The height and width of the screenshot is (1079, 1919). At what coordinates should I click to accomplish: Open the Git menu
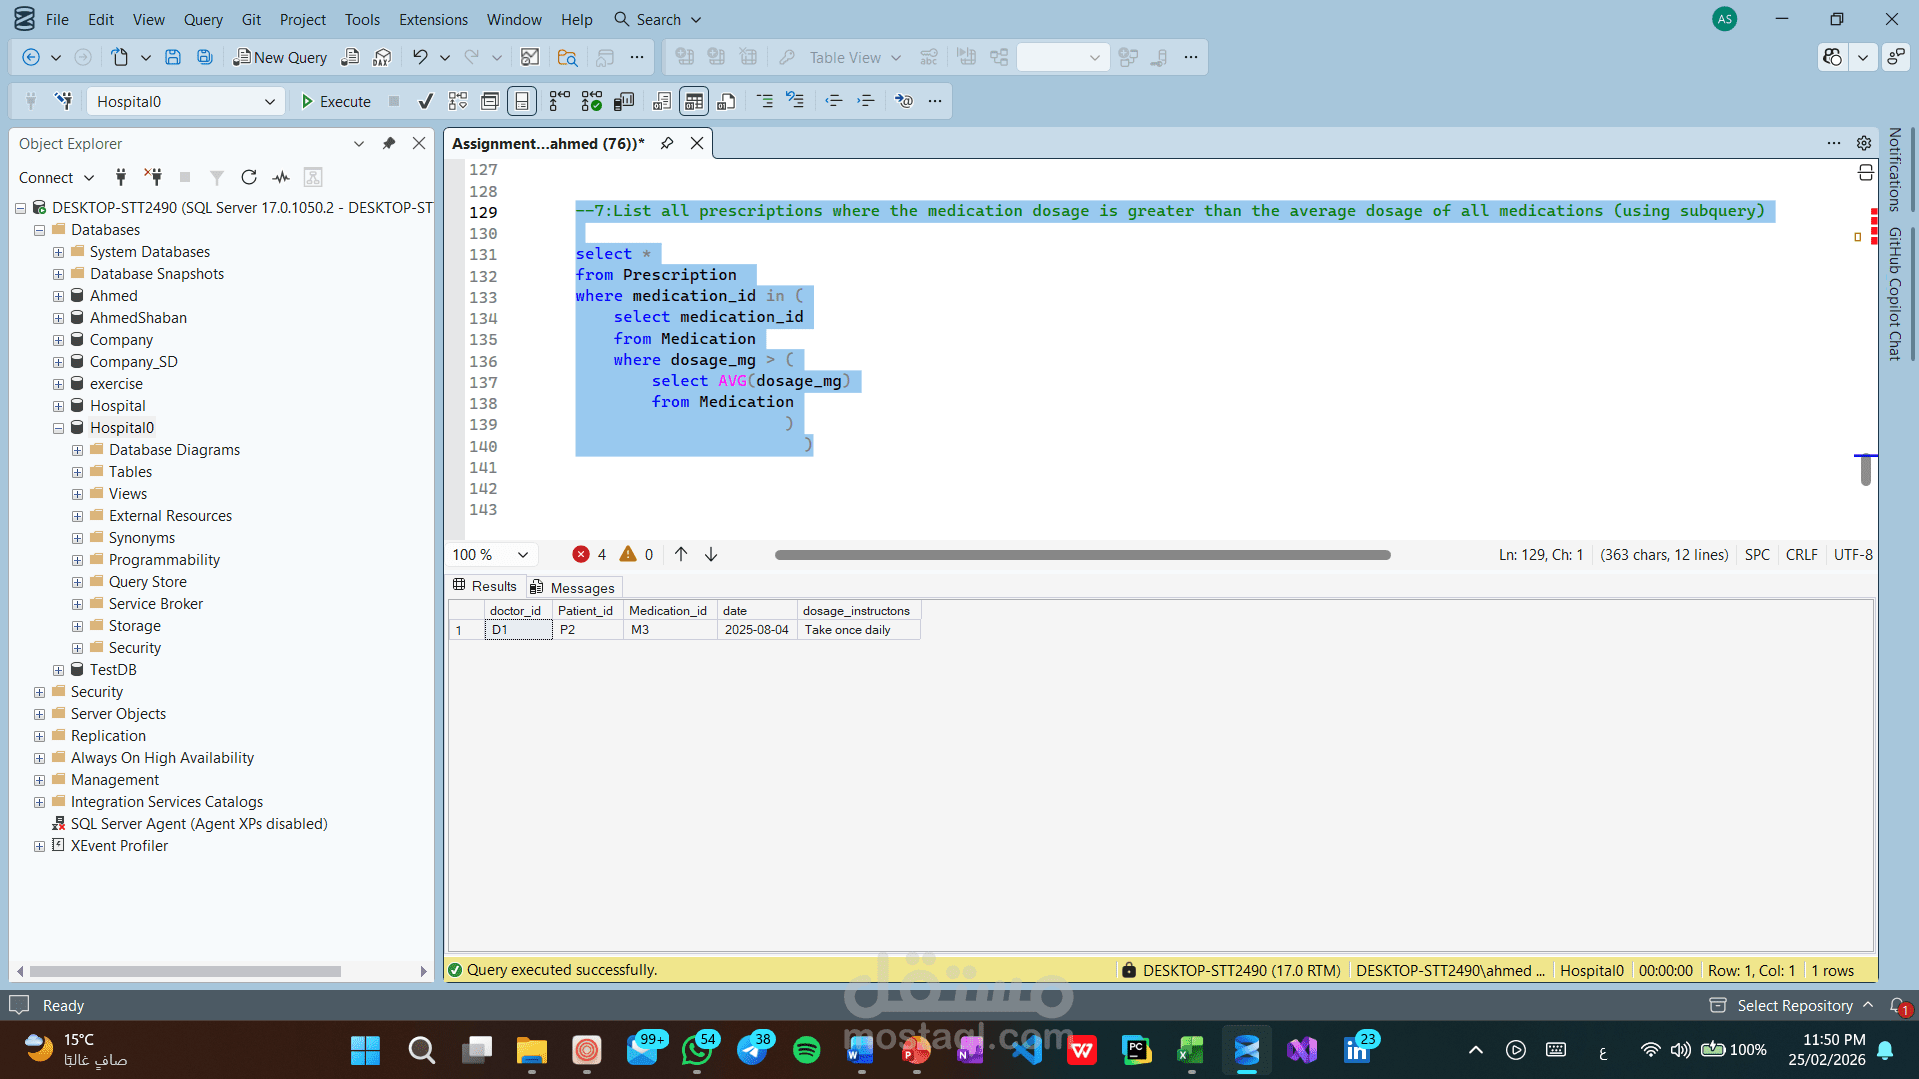pos(251,19)
